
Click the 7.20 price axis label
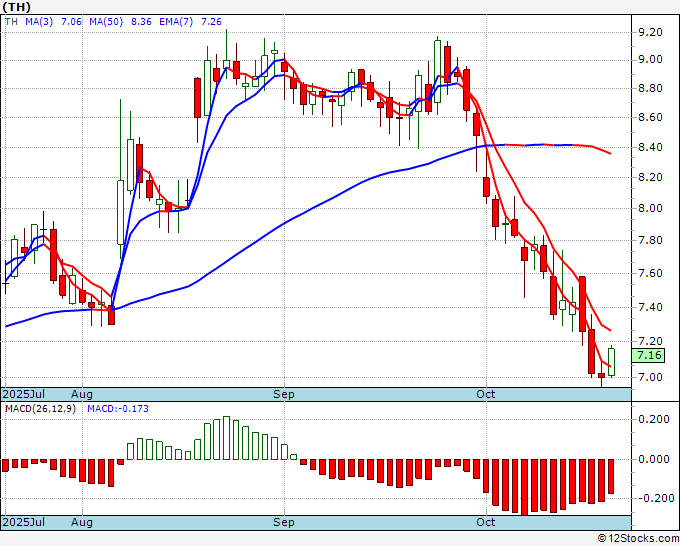pos(650,341)
